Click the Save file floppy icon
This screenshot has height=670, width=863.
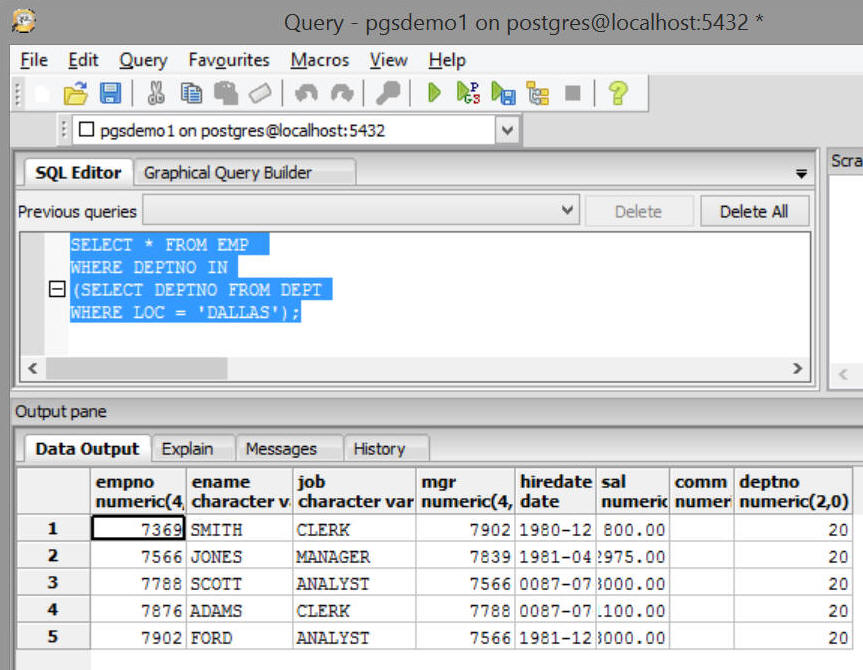click(x=109, y=94)
